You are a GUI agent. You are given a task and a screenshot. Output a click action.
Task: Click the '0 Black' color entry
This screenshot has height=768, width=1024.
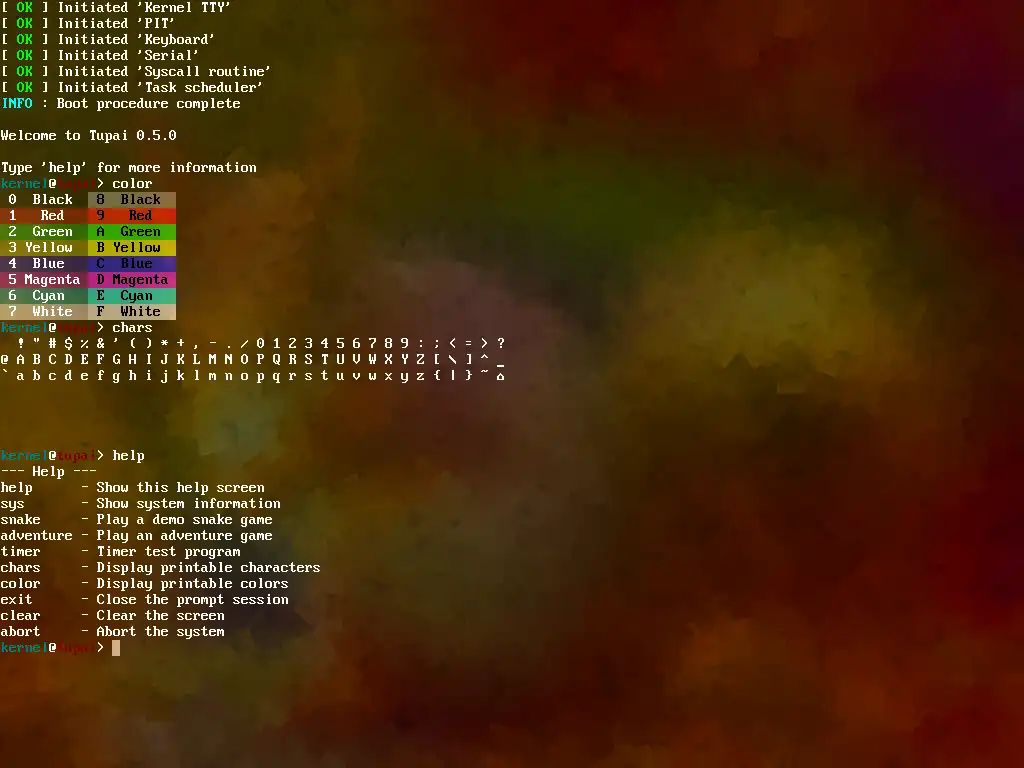44,200
